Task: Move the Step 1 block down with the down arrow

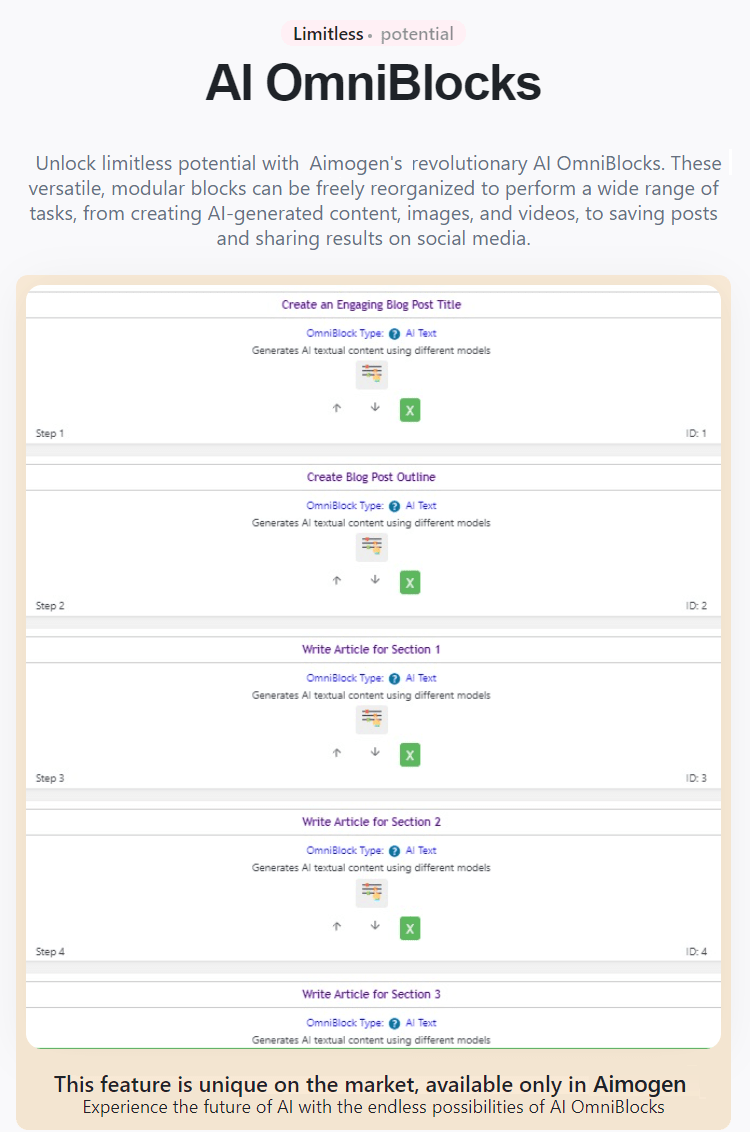Action: (x=374, y=408)
